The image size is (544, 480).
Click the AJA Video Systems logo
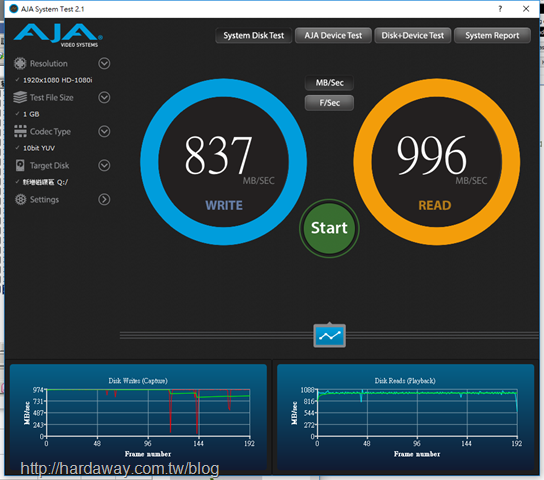coord(58,35)
